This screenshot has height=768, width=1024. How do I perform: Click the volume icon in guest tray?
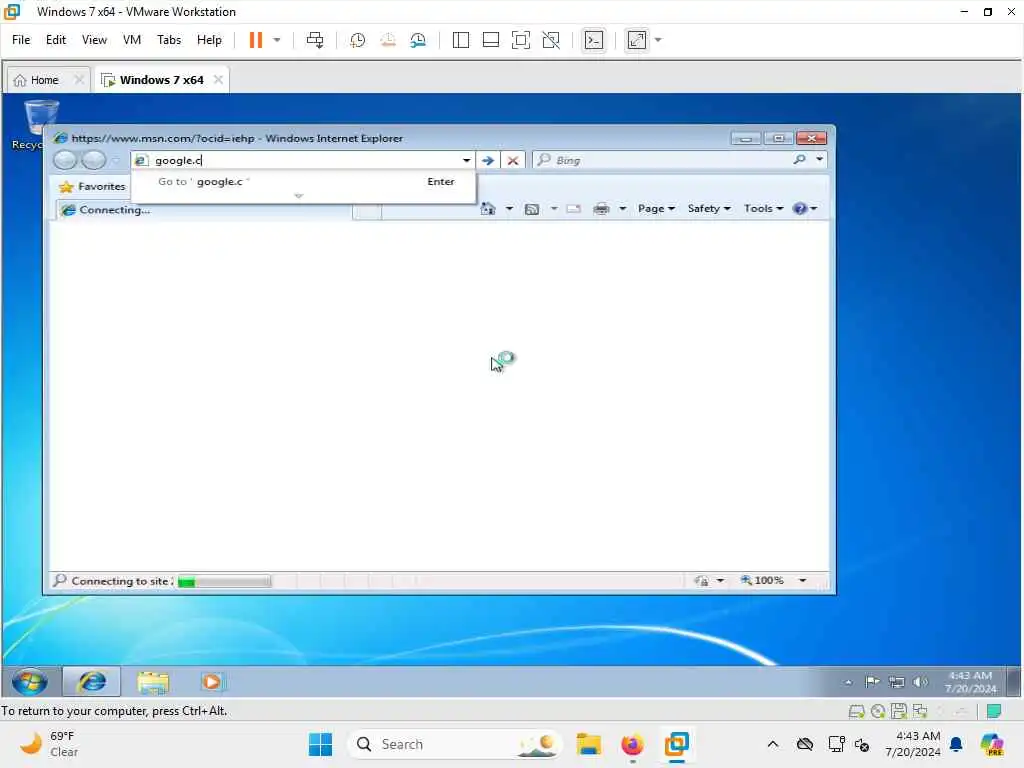coord(920,682)
